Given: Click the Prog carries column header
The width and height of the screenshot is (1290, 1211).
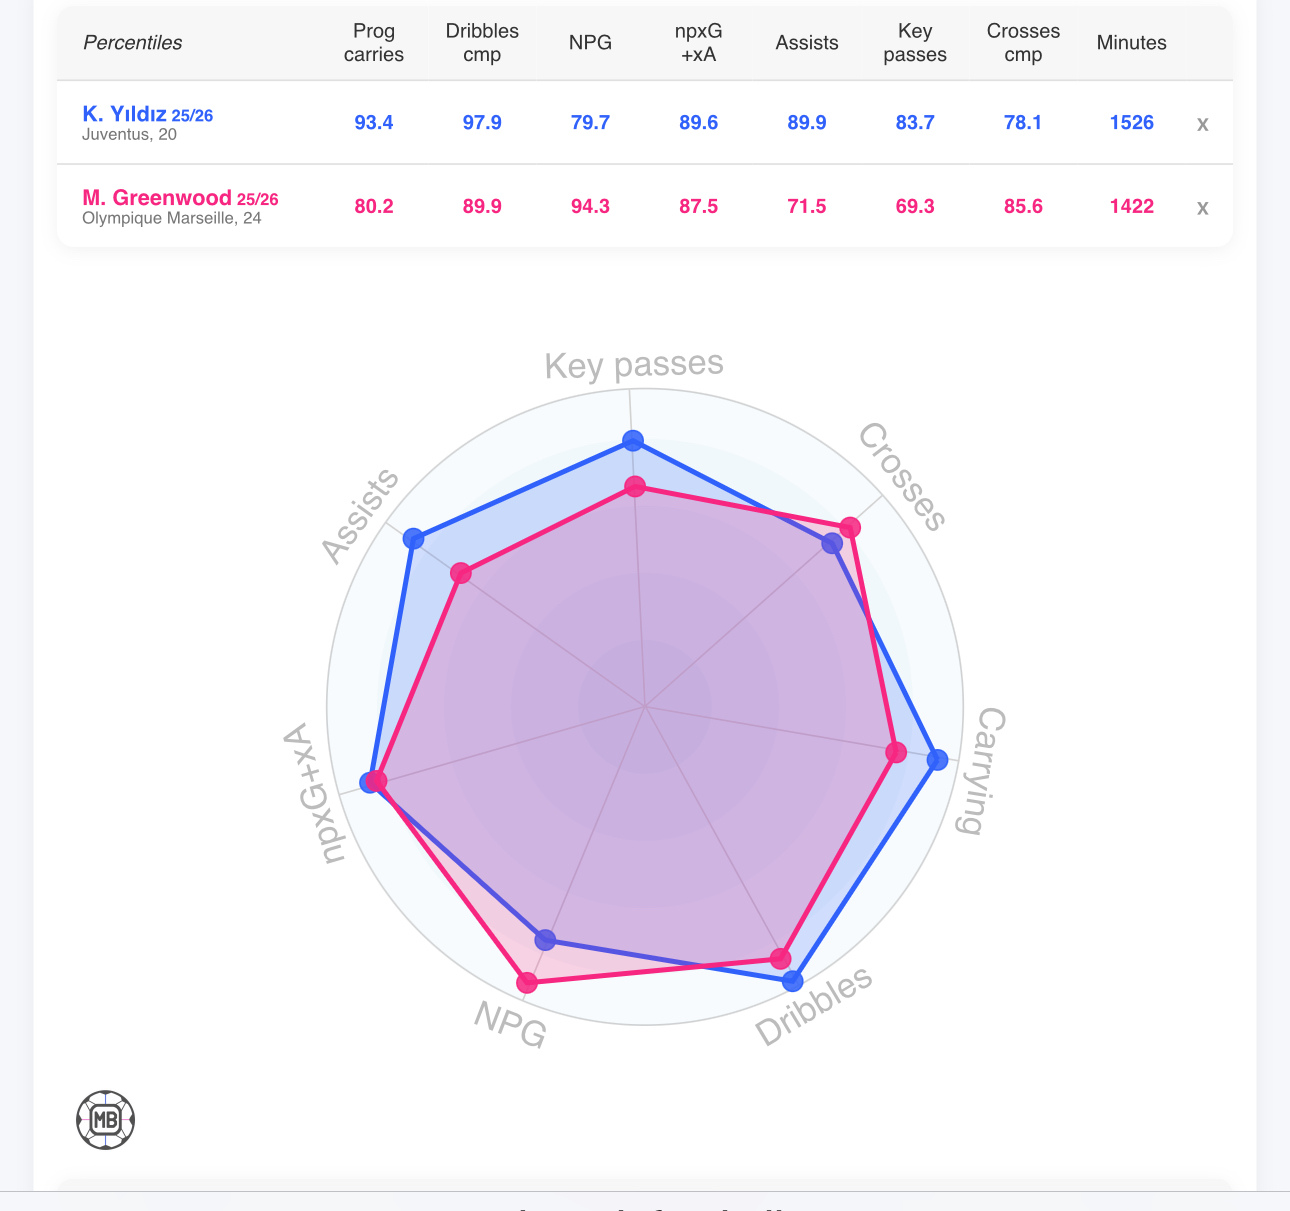Looking at the screenshot, I should pos(374,43).
